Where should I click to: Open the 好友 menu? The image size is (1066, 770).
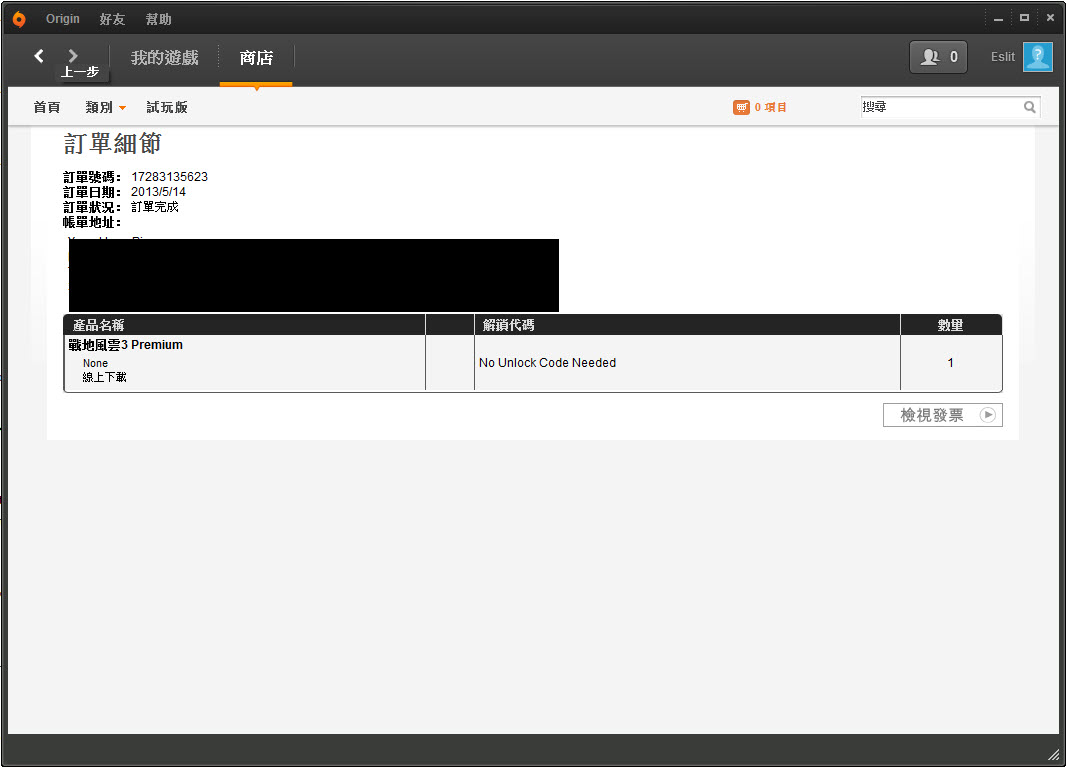(112, 19)
